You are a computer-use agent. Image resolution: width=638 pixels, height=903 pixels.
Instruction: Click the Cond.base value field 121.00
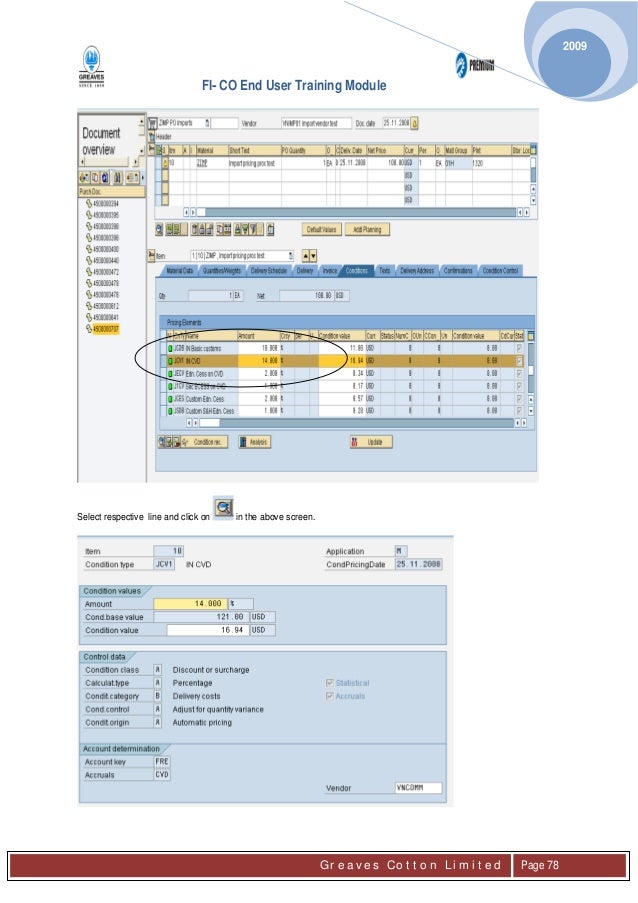202,617
